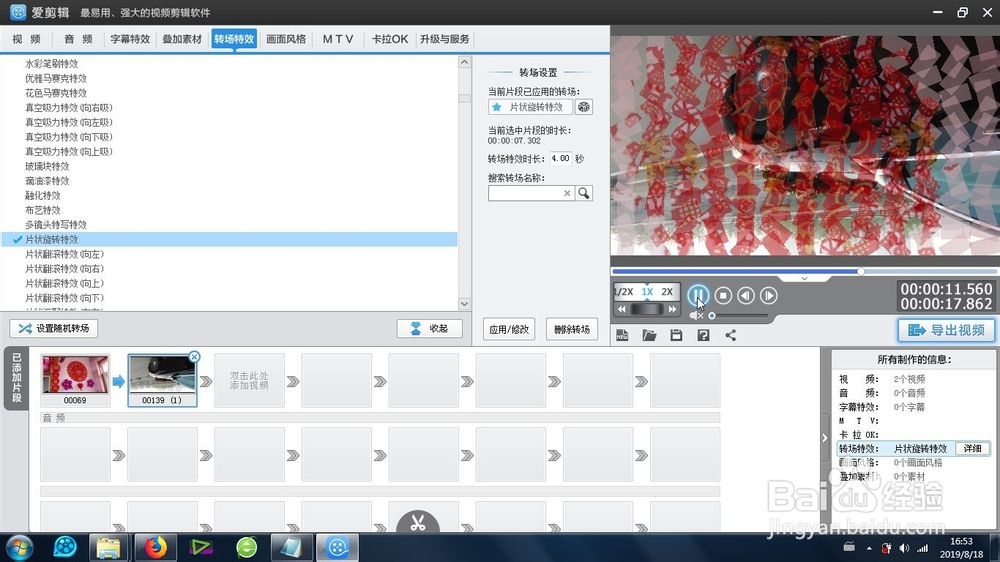
Task: Open Firefox from the taskbar
Action: pyautogui.click(x=155, y=547)
